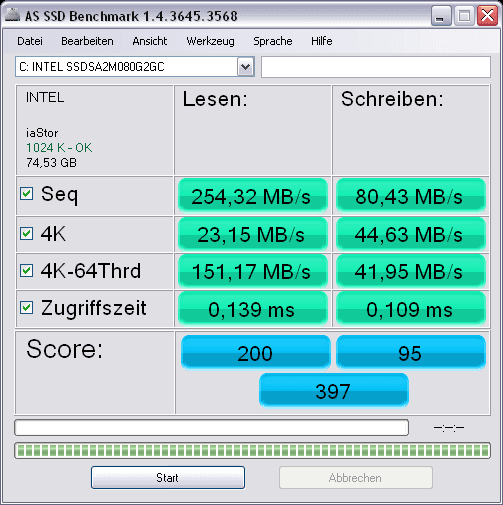Viewport: 503px width, 505px height.
Task: Maximize the benchmark window
Action: tap(464, 16)
